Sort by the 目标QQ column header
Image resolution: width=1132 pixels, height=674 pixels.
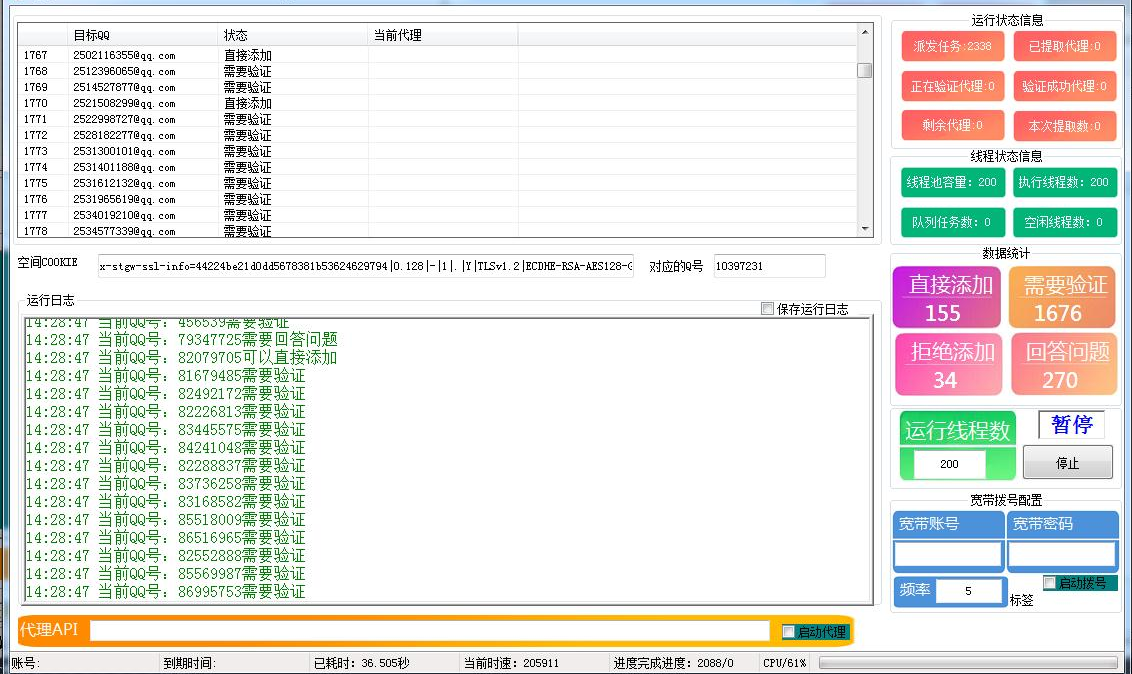144,35
